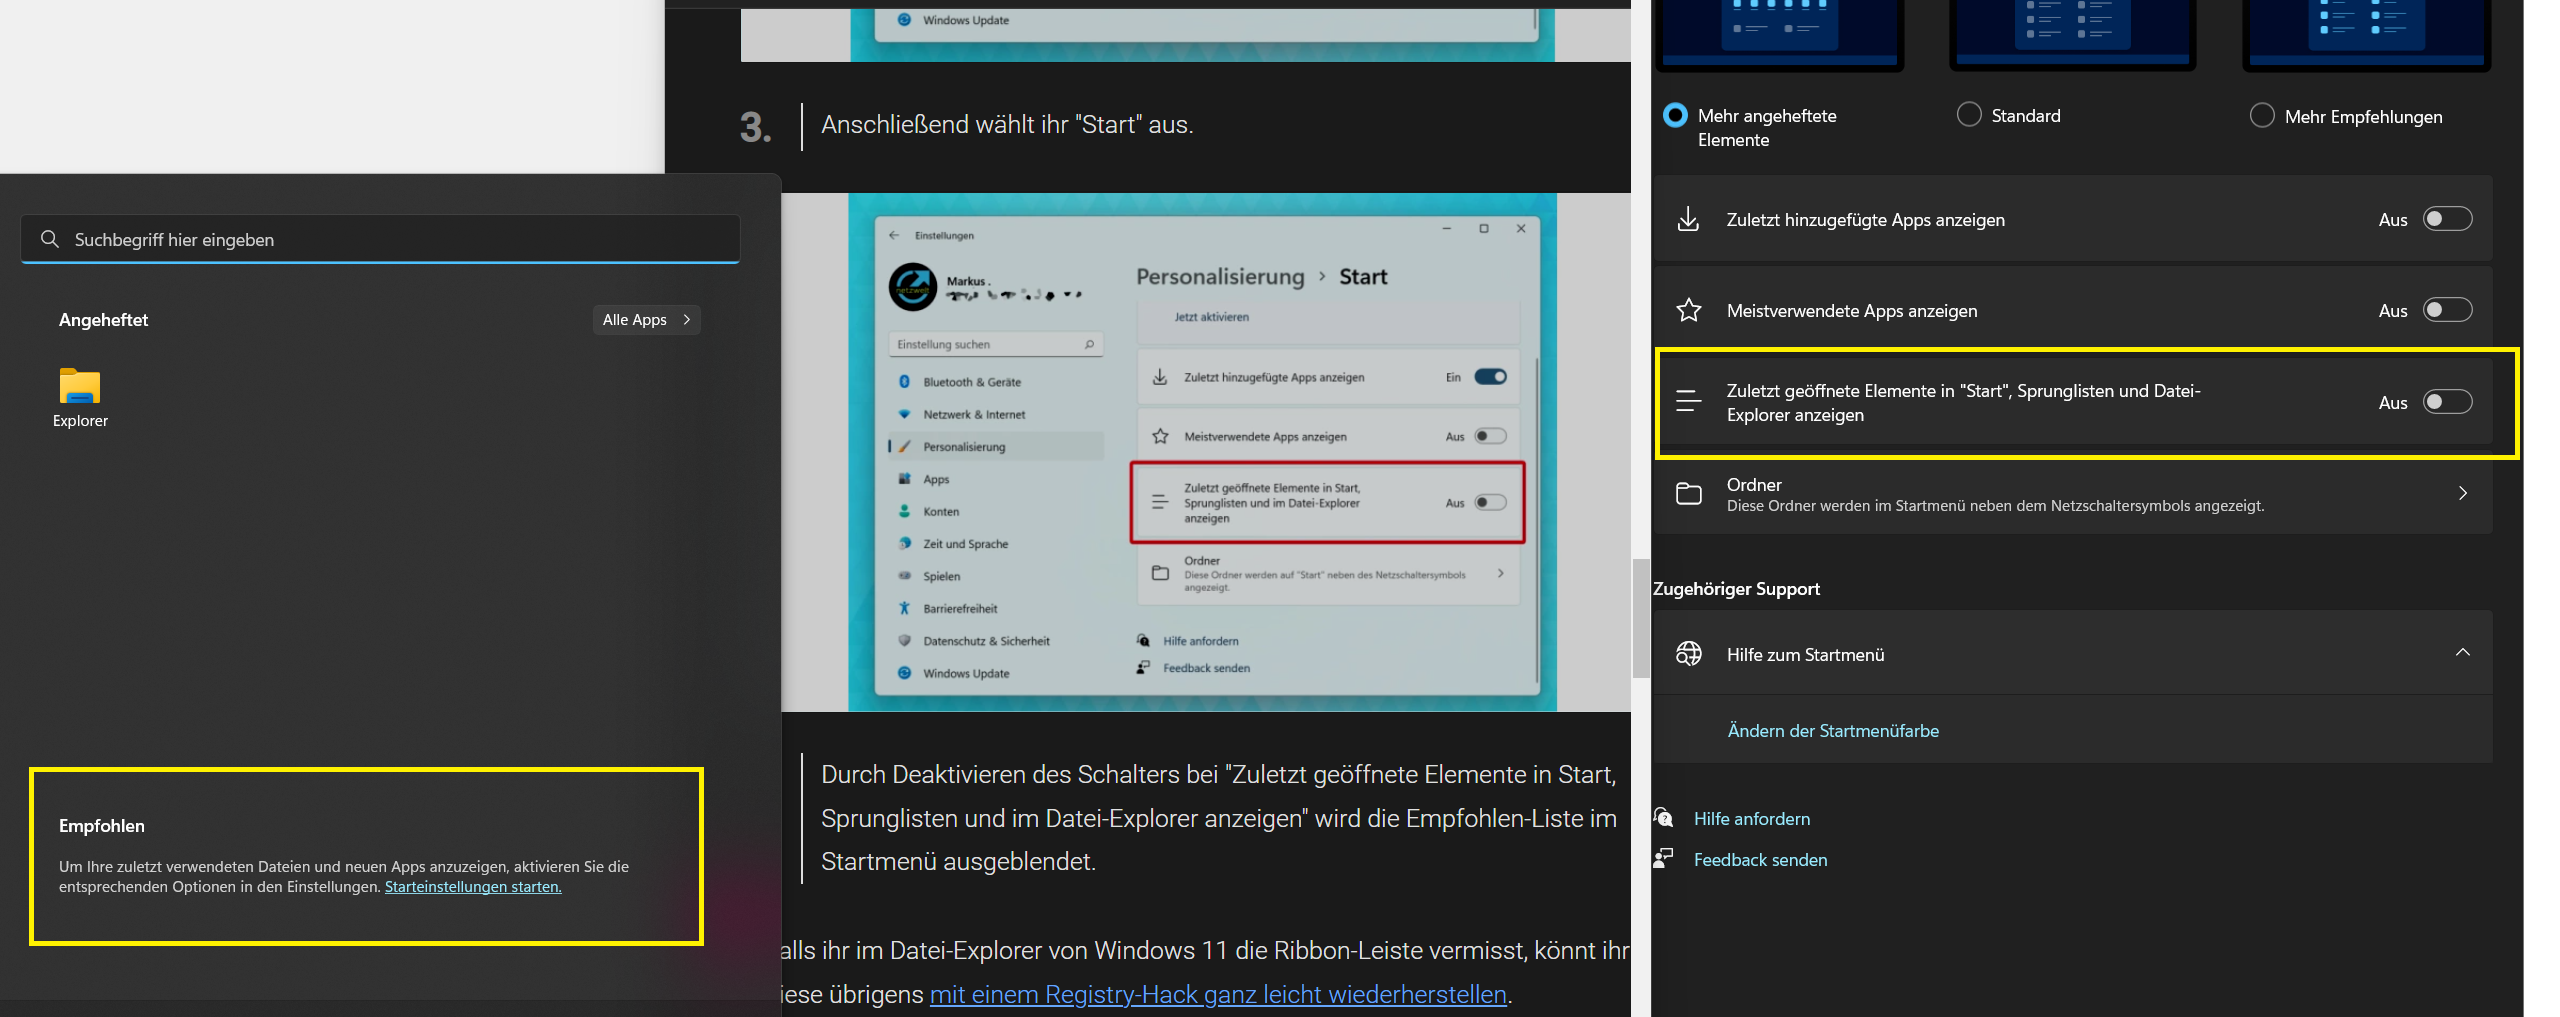The width and height of the screenshot is (2560, 1017).
Task: Click the Ein toggle in article screenshot
Action: pyautogui.click(x=1490, y=377)
